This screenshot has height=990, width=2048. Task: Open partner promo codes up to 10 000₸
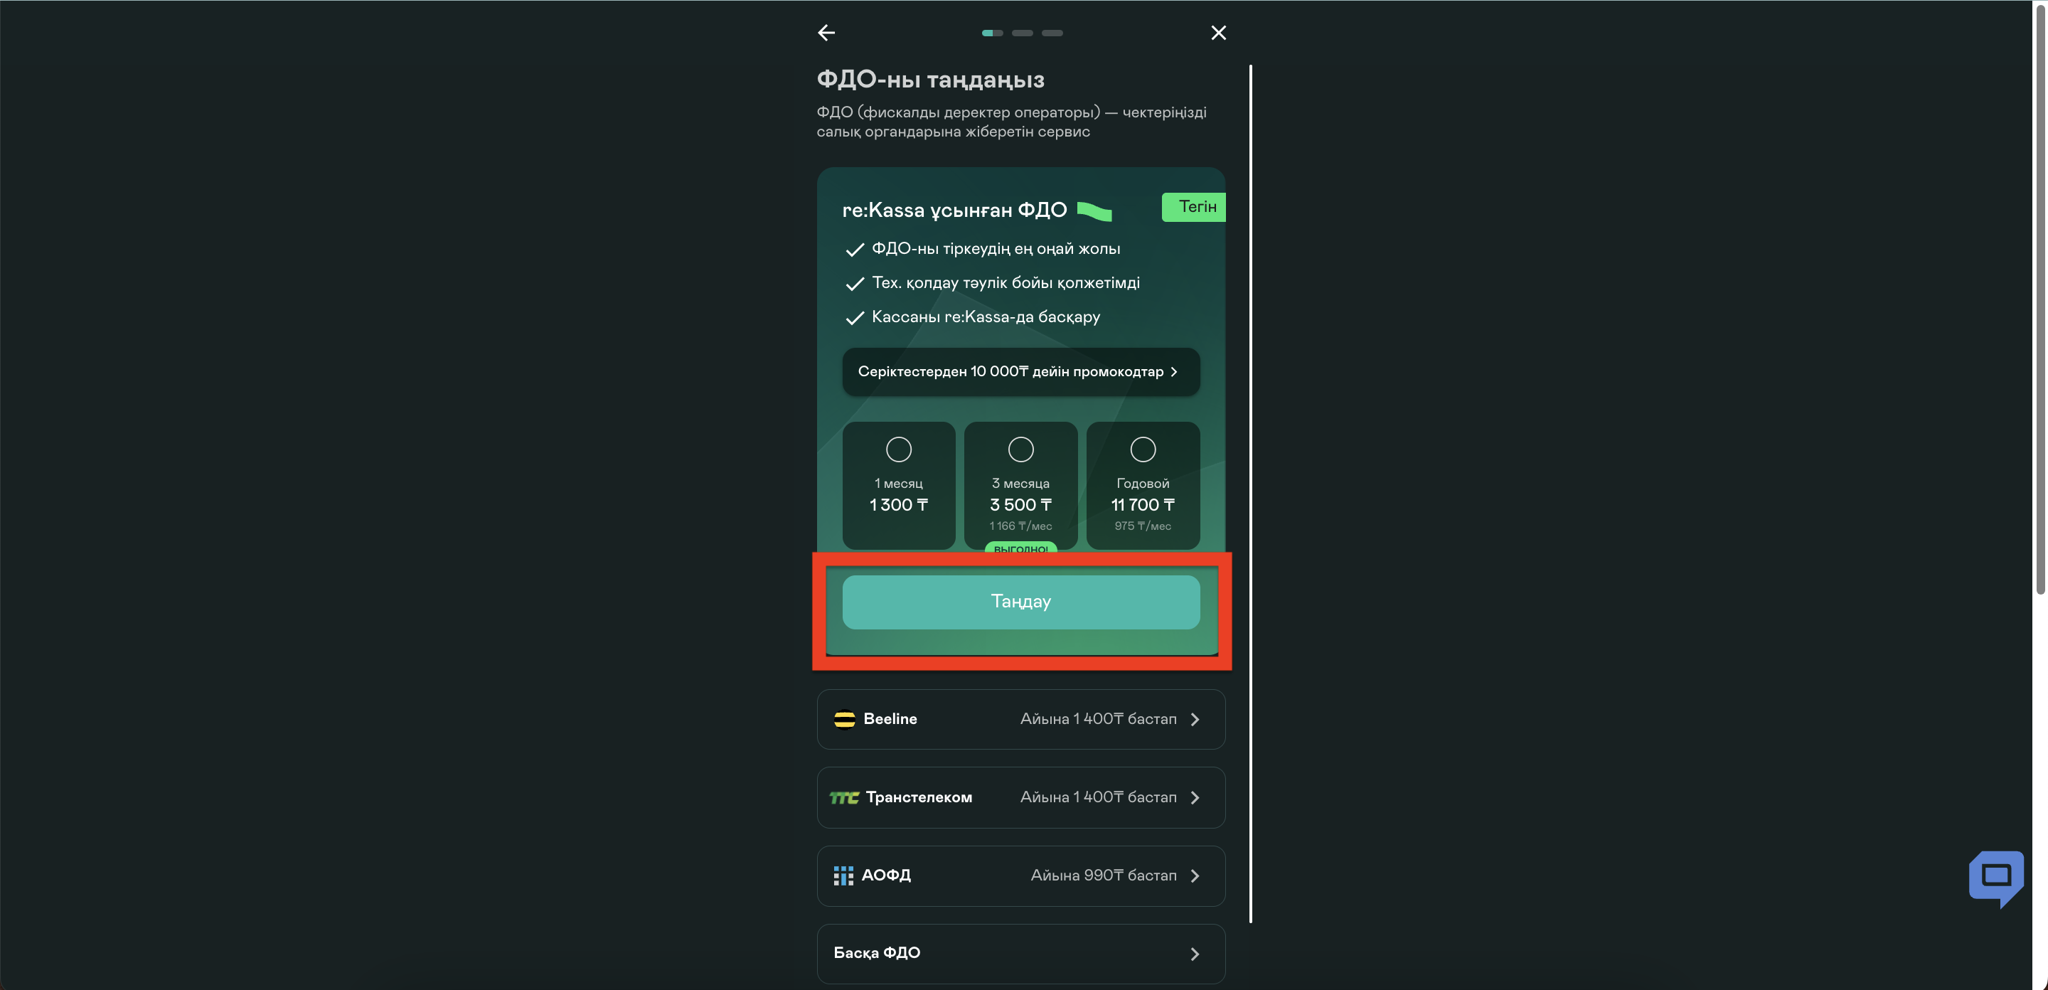[x=1021, y=371]
